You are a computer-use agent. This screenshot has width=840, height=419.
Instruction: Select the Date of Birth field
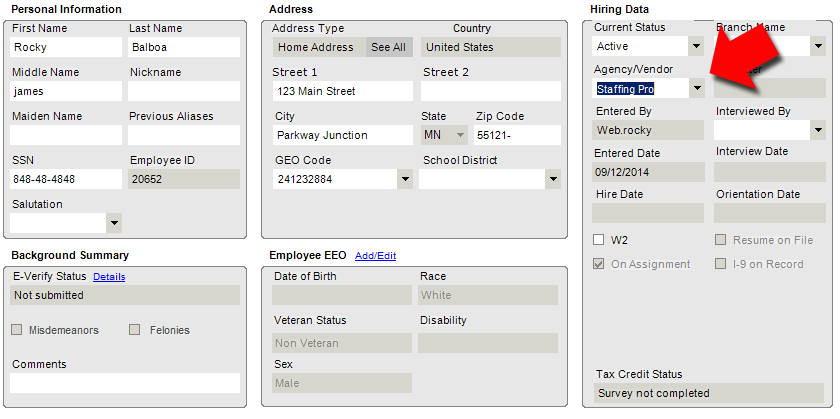[x=342, y=295]
